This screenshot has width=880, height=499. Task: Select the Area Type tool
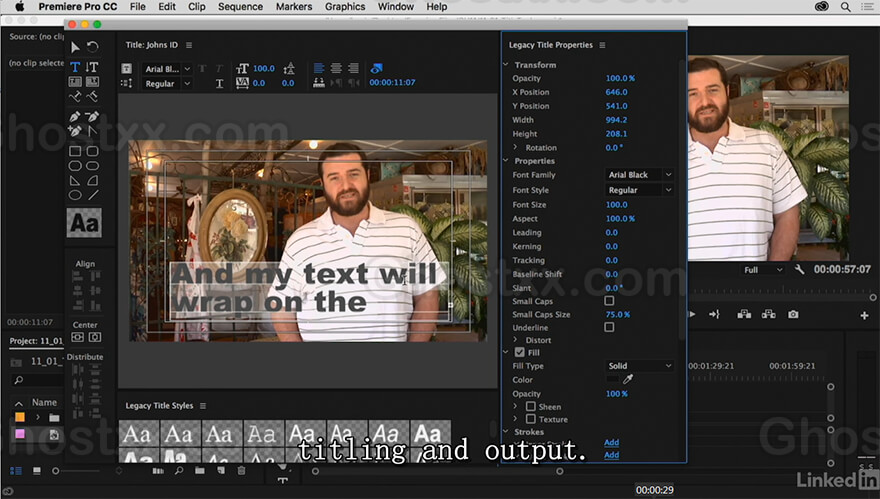tap(75, 81)
